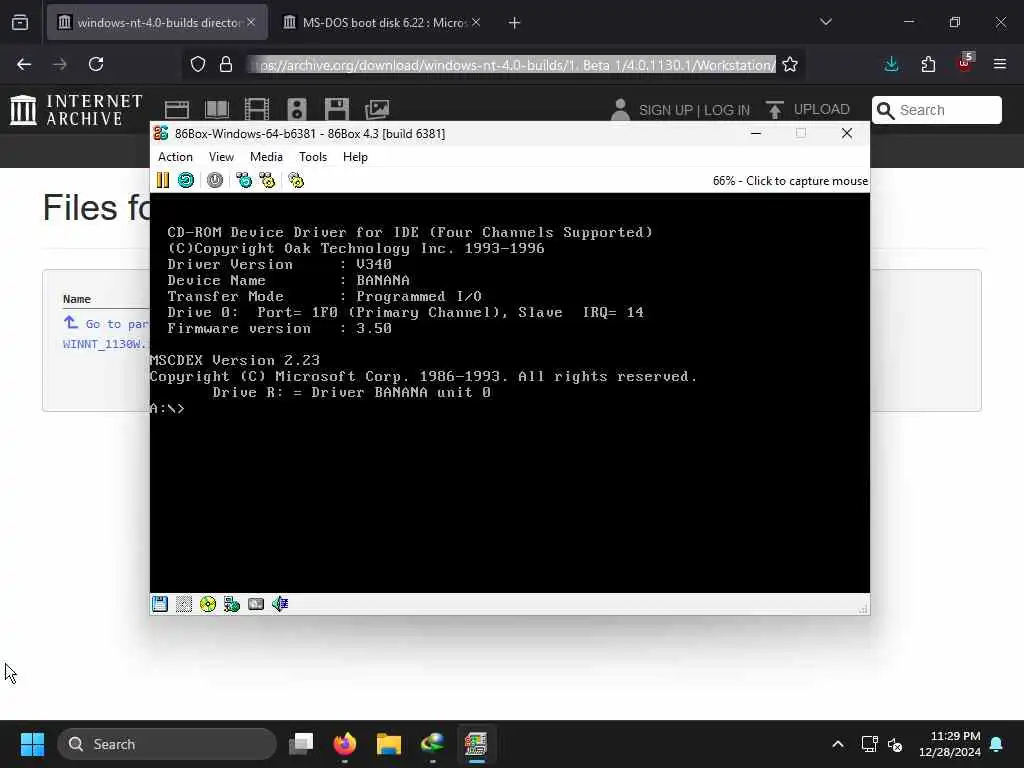Open the 86Box Action menu
This screenshot has height=768, width=1024.
tap(175, 157)
